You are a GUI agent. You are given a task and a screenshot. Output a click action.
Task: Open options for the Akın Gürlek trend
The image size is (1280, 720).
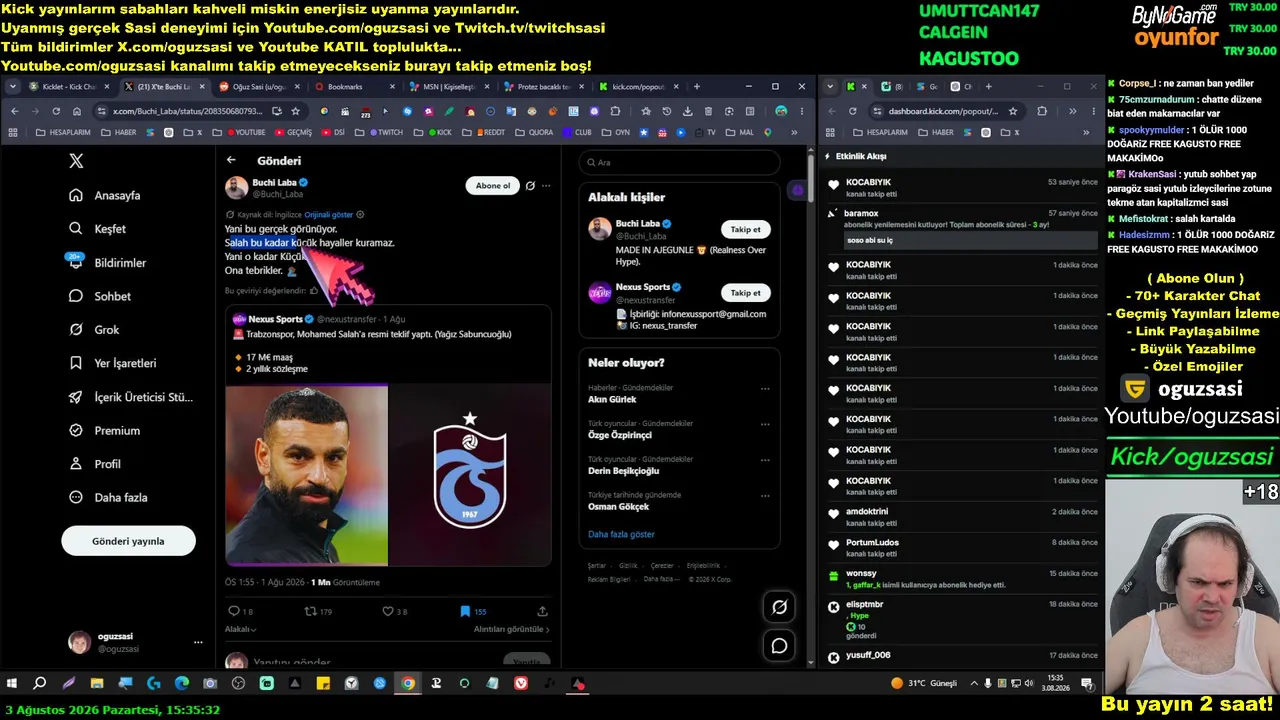coord(765,389)
